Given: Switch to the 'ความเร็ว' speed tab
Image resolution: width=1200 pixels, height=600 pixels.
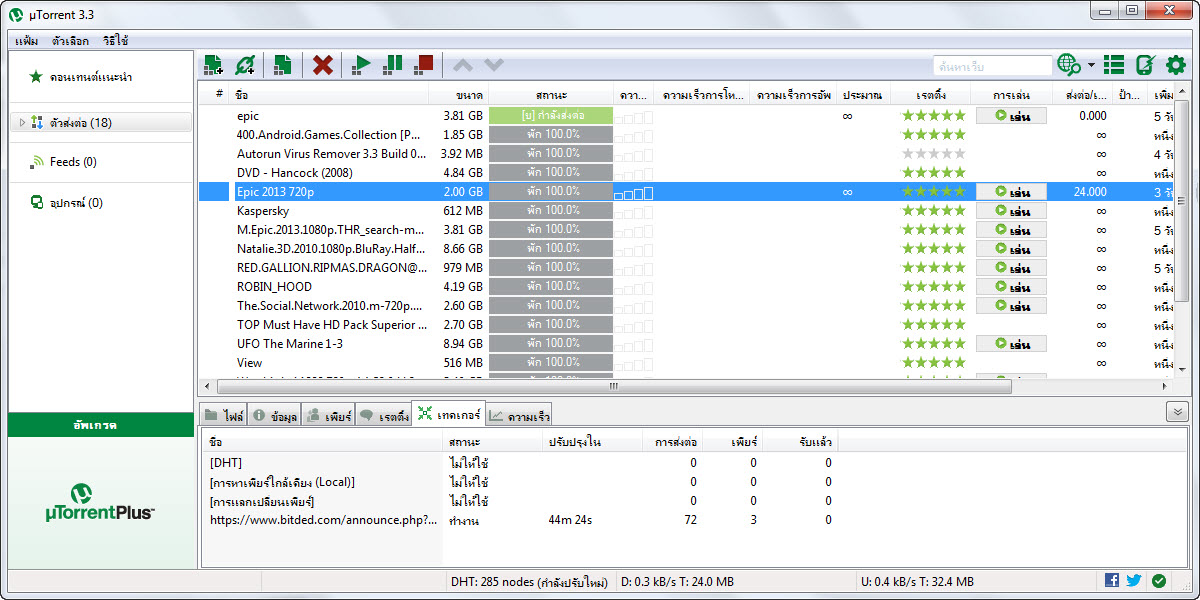Looking at the screenshot, I should coord(518,415).
